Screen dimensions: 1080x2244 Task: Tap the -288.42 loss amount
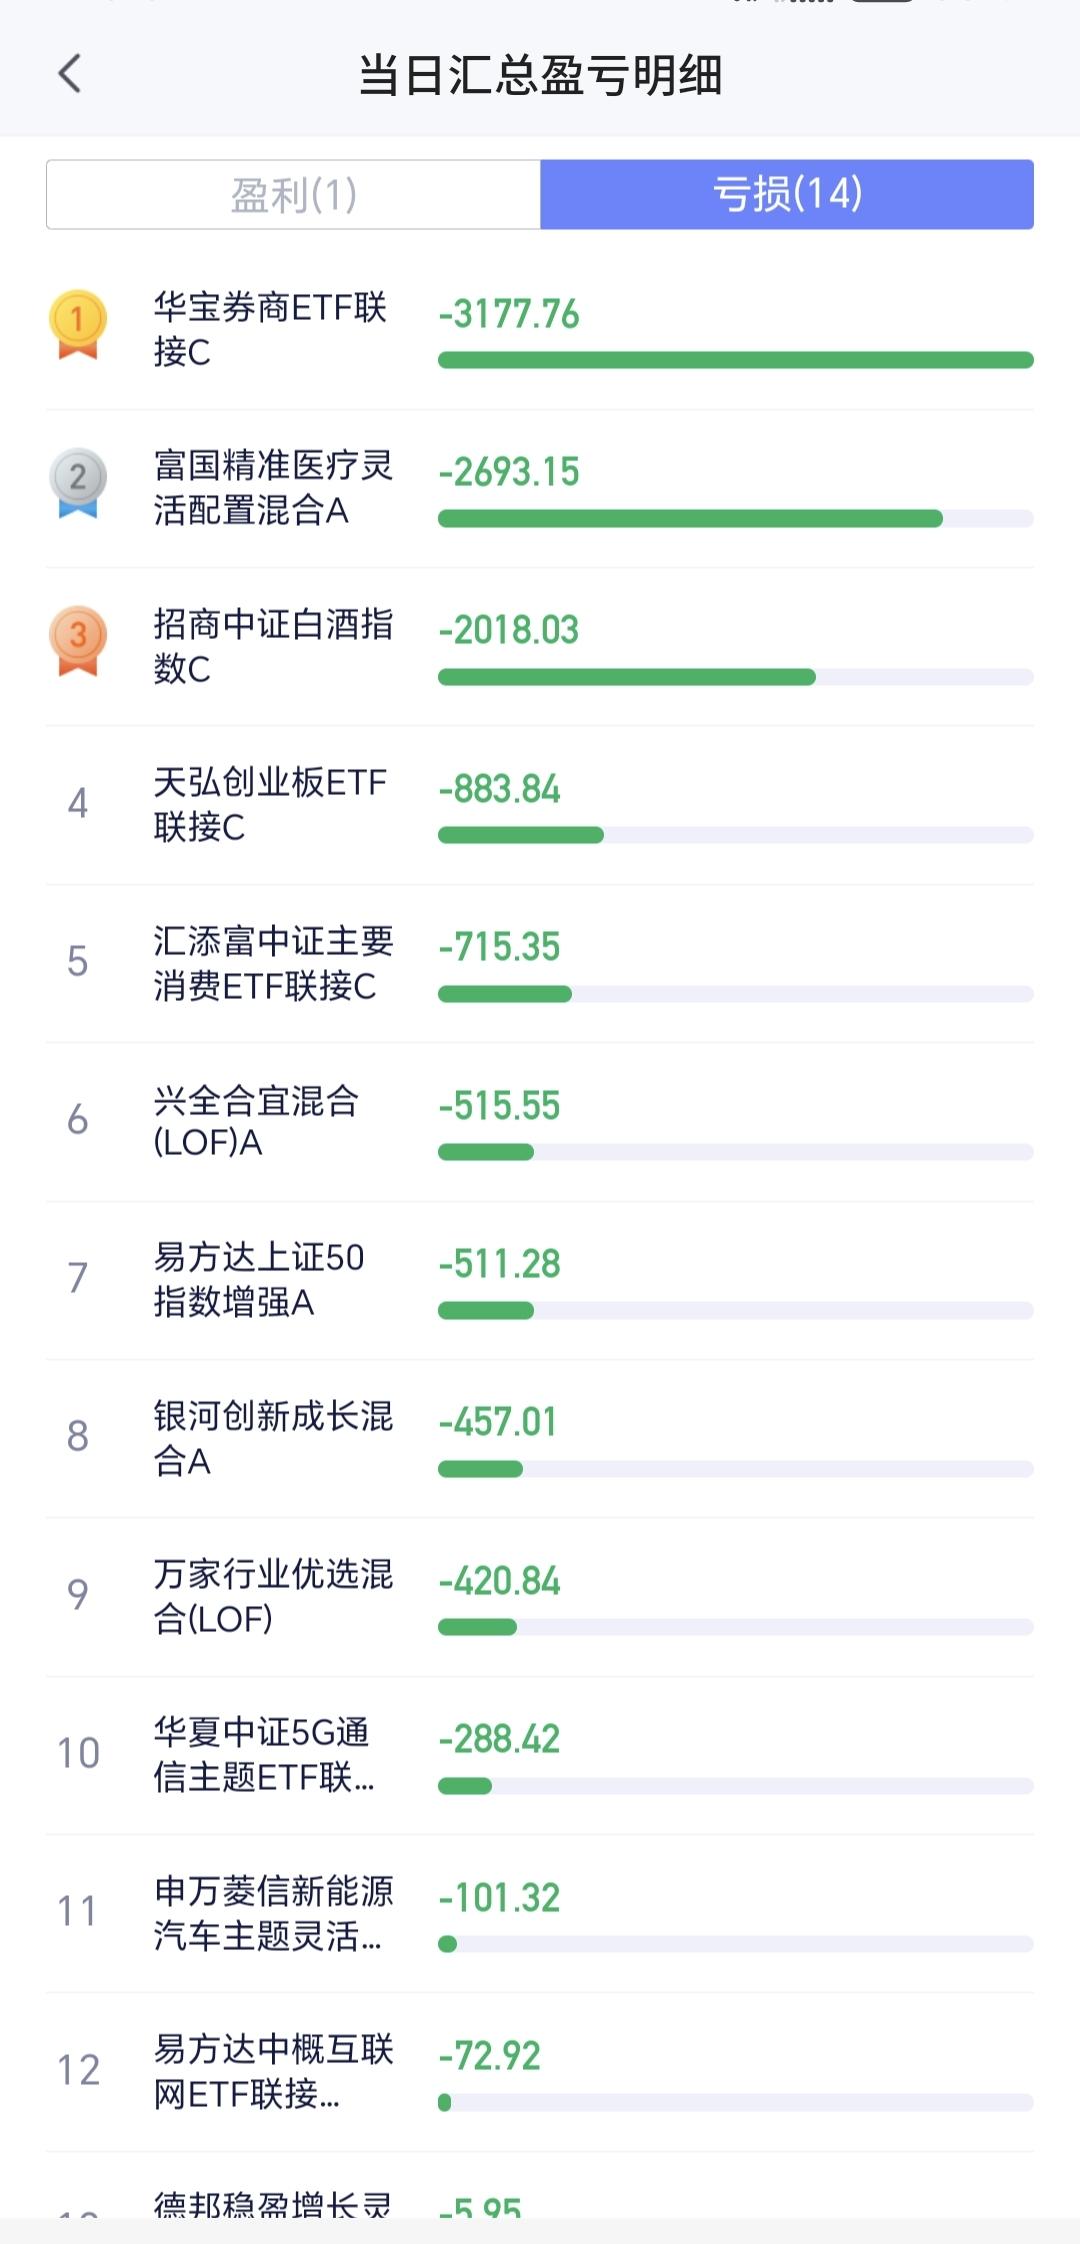point(499,1739)
